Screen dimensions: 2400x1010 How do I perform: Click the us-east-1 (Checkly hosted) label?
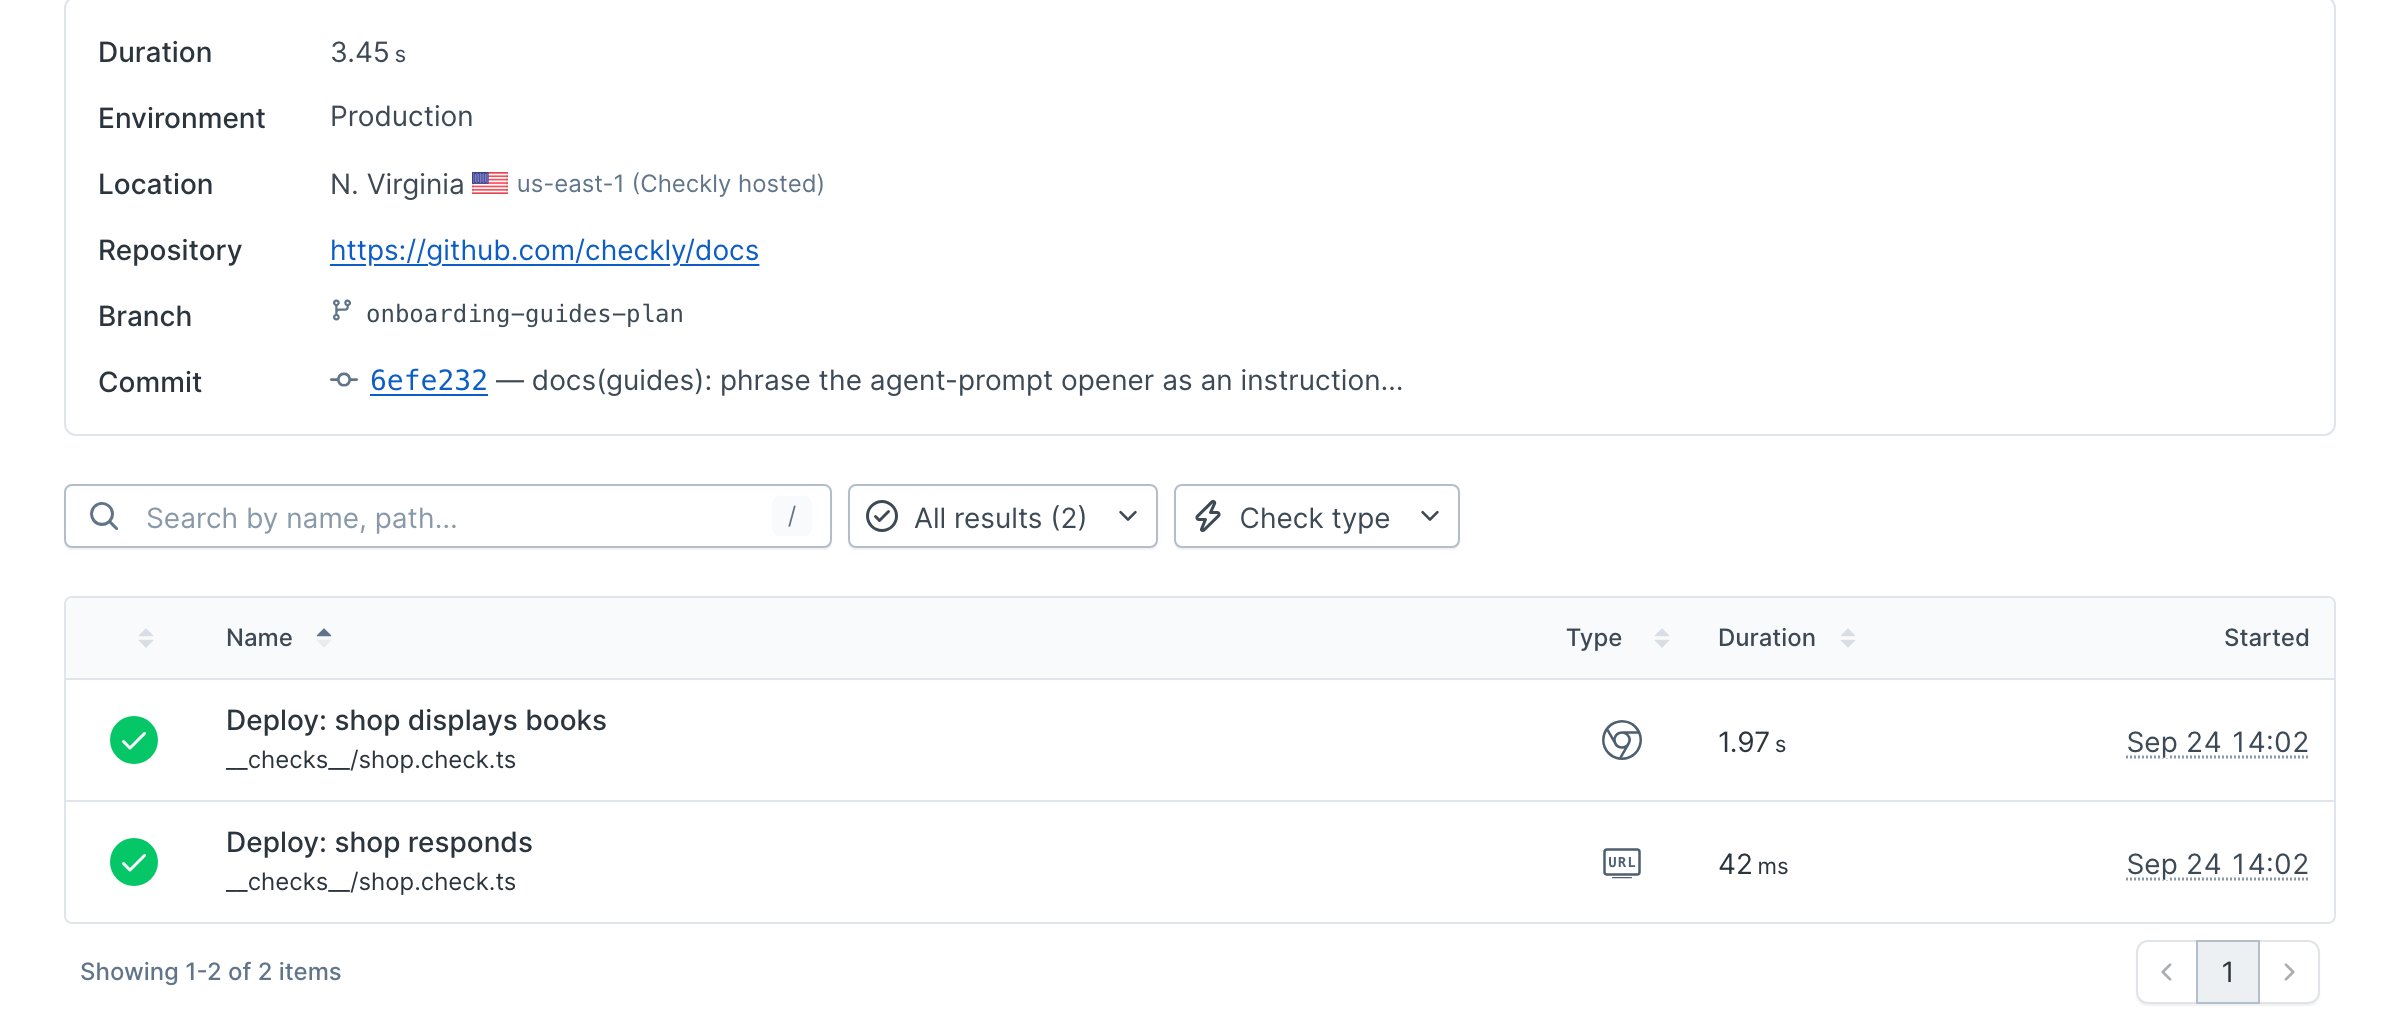tap(670, 184)
